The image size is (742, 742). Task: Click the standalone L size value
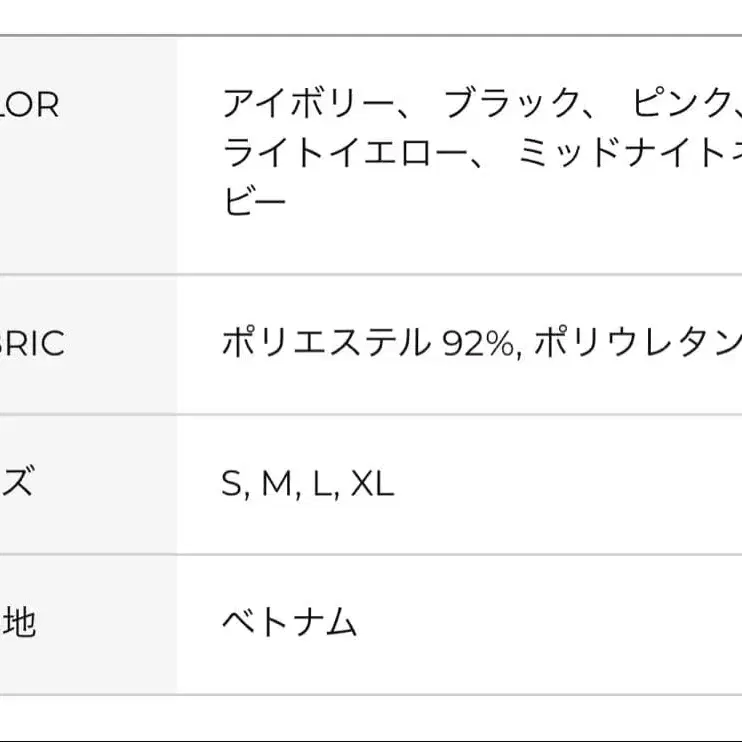click(320, 485)
